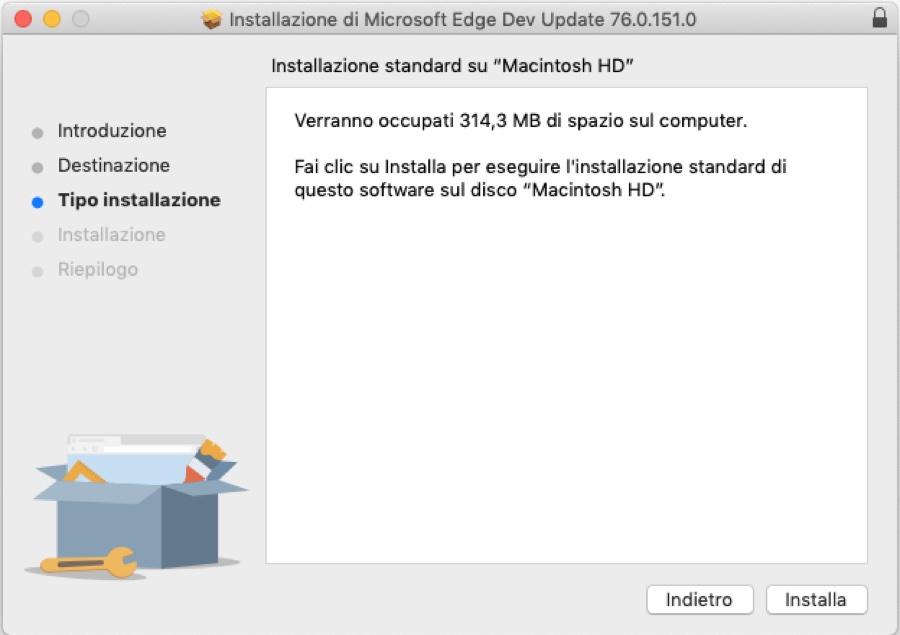Select the Destinazione step in sidebar
Viewport: 900px width, 635px height.
(x=114, y=166)
